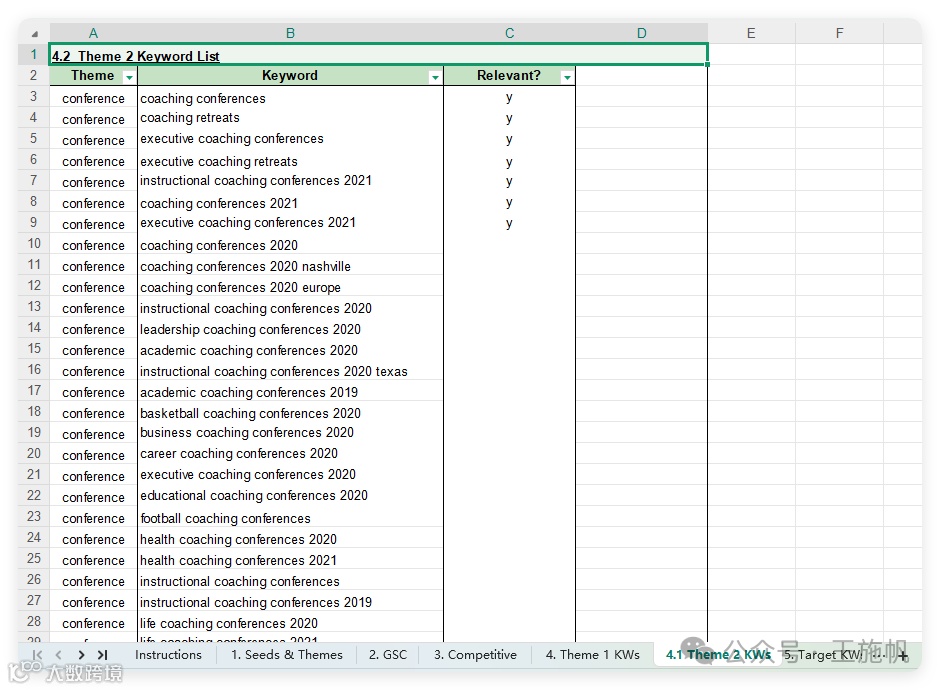Click the select-all corner triangle
Viewport: 940px width, 690px height.
[x=35, y=34]
